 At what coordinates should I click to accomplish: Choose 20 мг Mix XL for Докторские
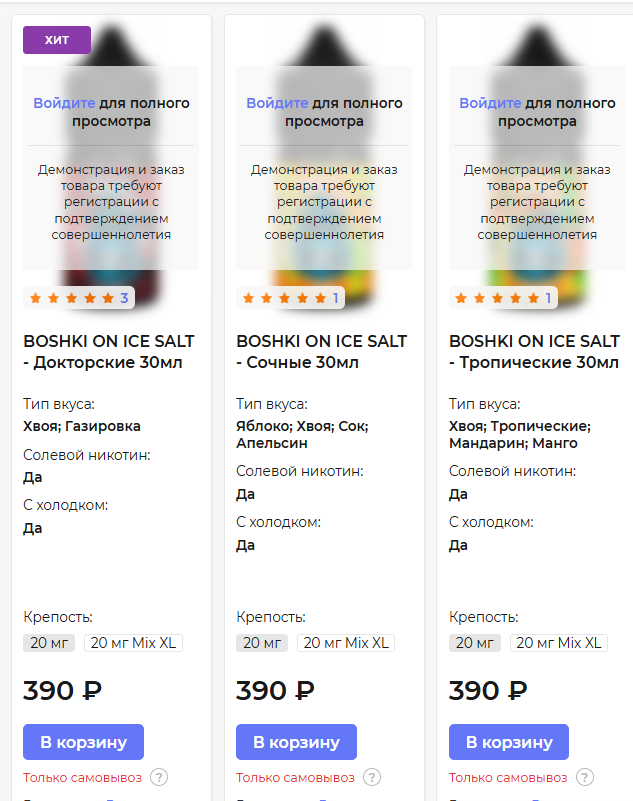coord(133,643)
